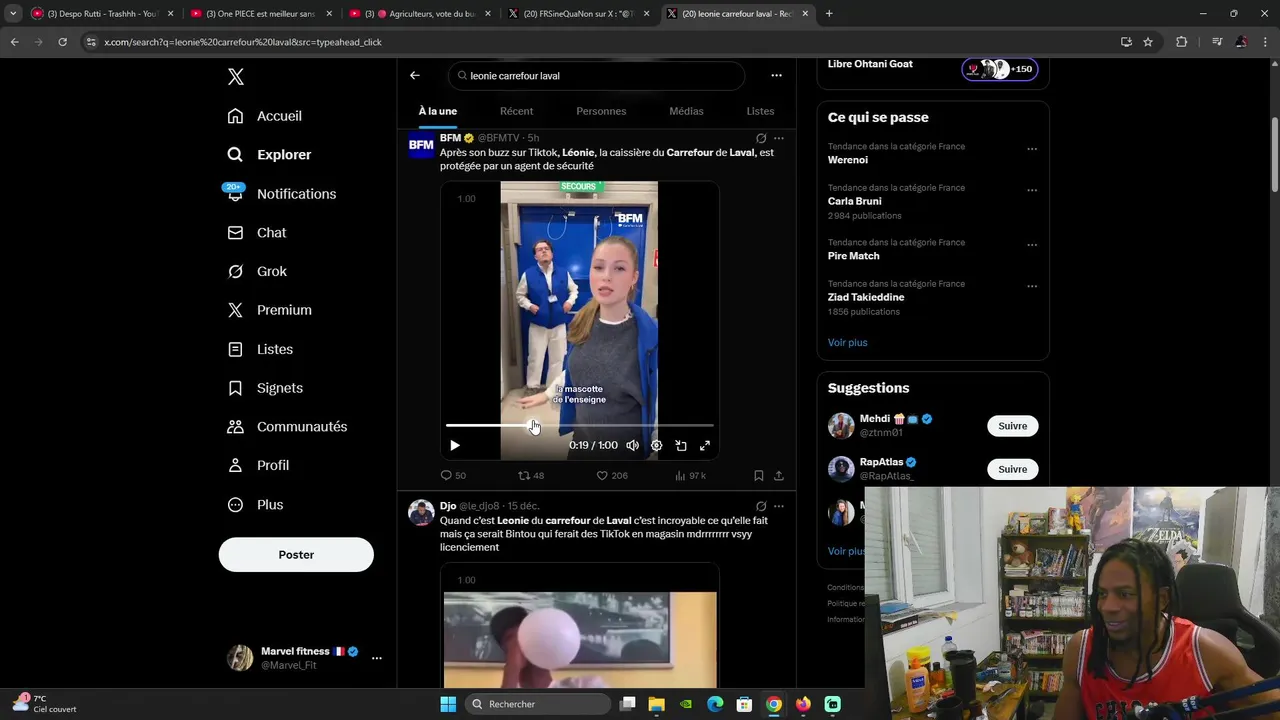
Task: Click the Poster button
Action: (x=296, y=555)
